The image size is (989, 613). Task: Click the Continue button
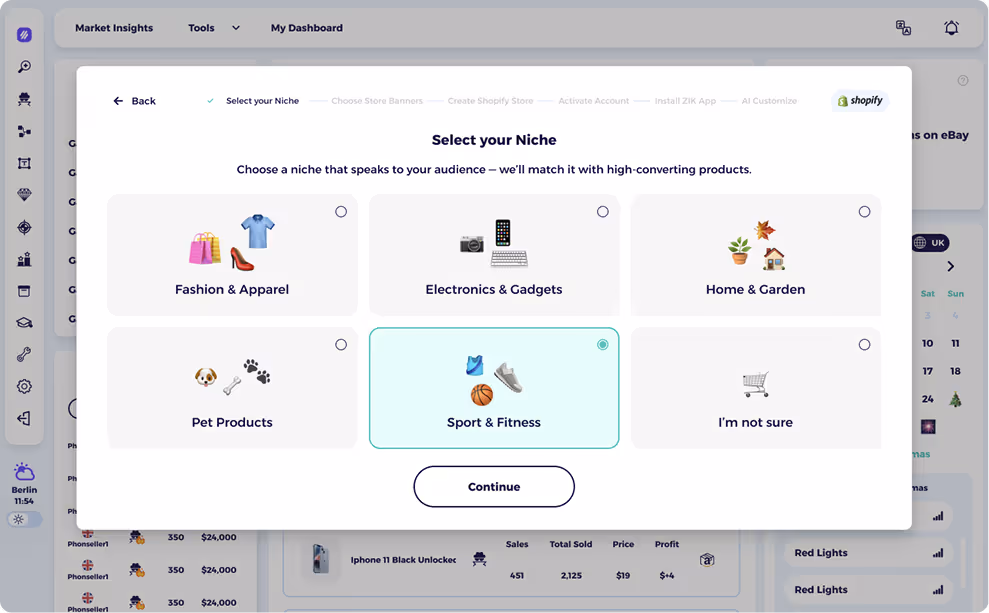494,486
